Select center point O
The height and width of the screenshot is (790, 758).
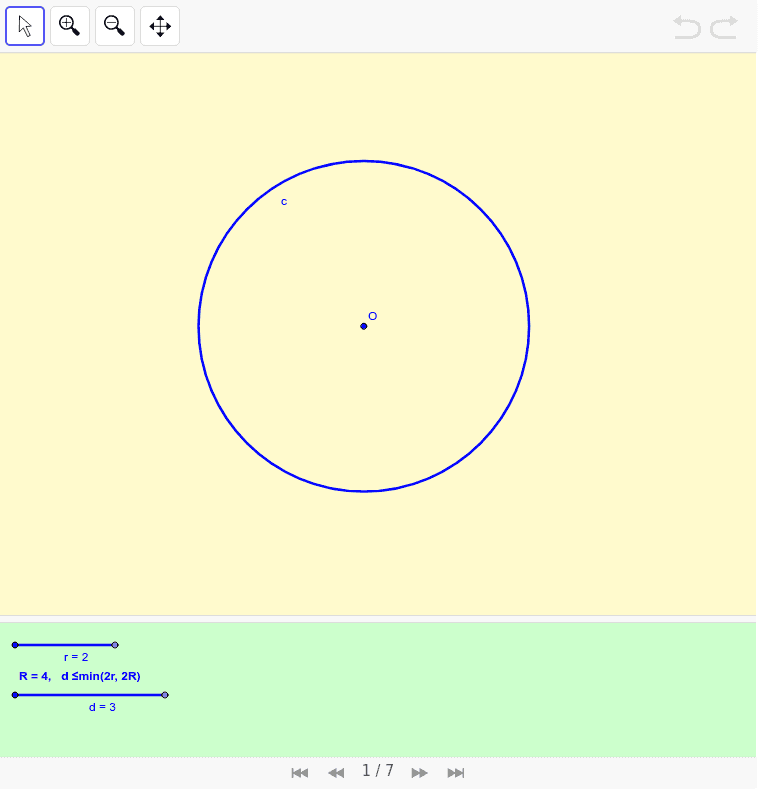363,326
